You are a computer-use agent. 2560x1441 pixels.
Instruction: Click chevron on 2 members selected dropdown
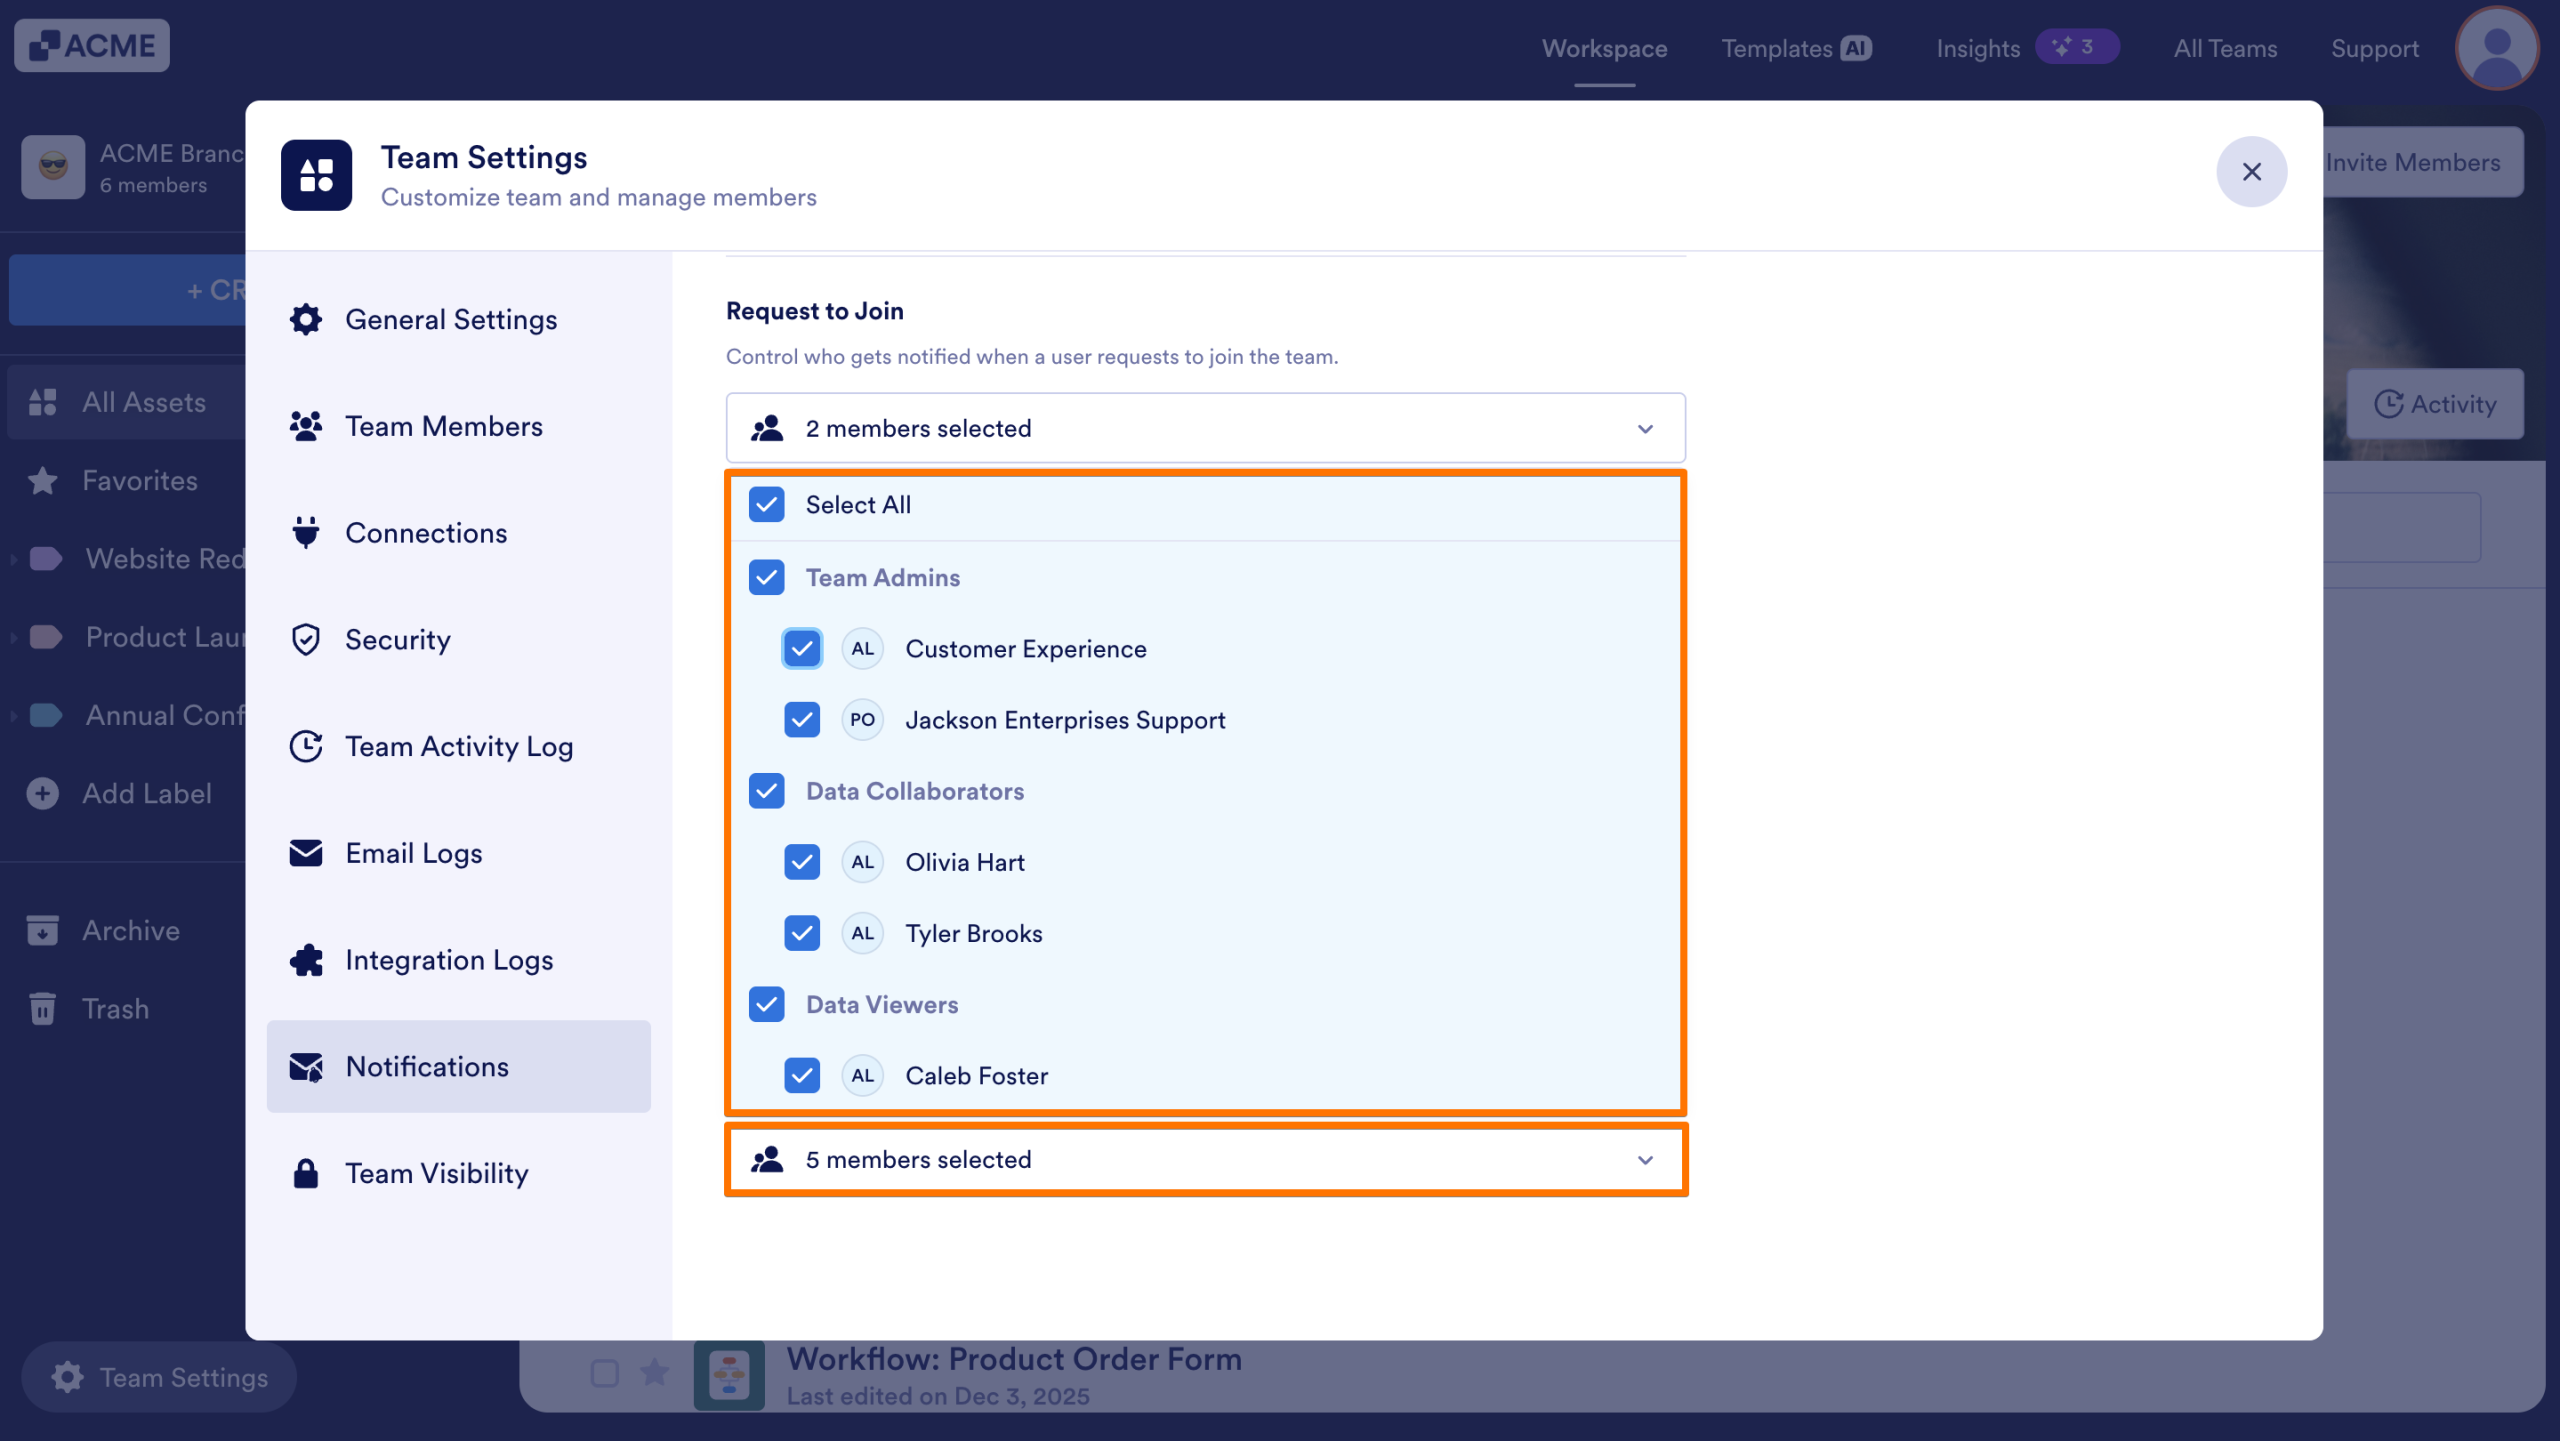1645,429
